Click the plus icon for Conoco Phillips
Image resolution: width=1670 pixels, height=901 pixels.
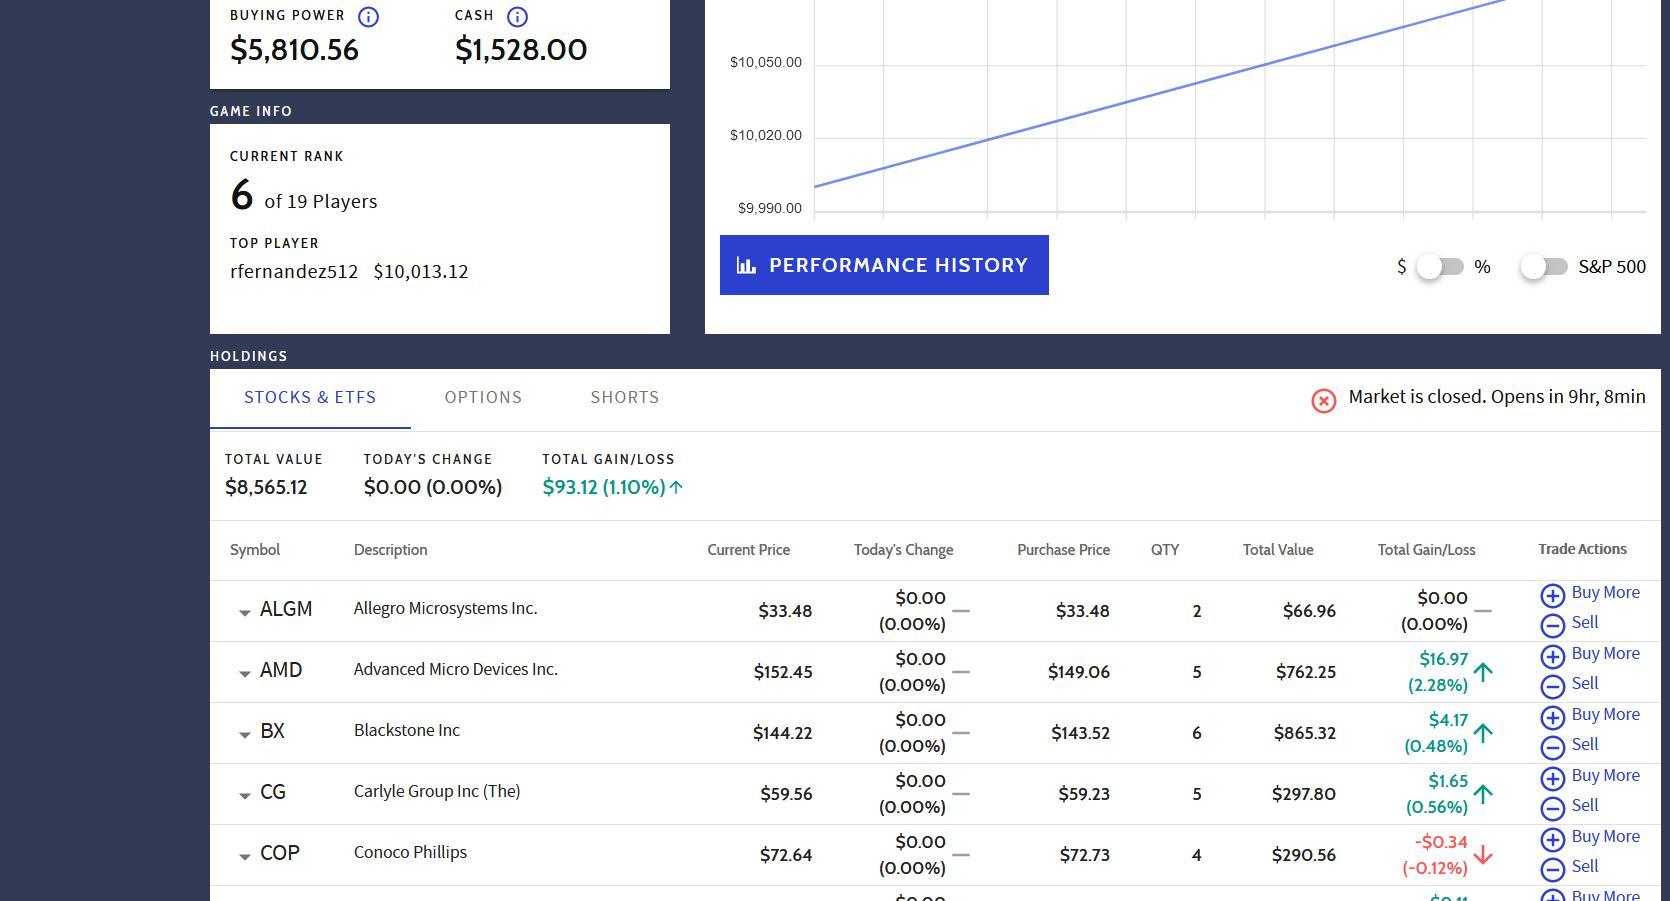point(1552,840)
